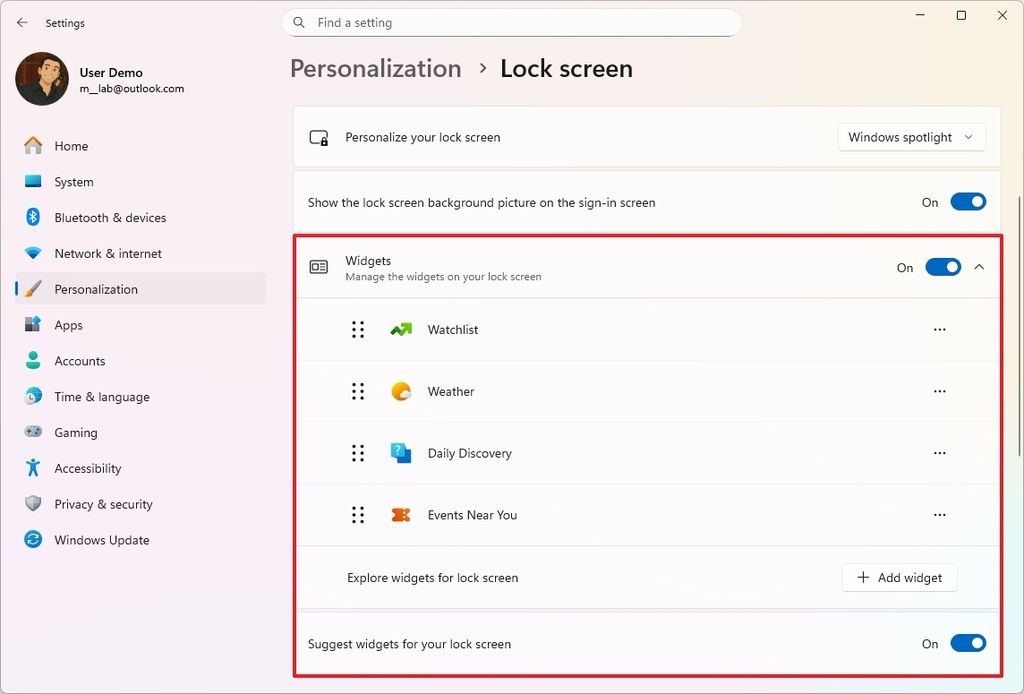1024x694 pixels.
Task: Select the Daily Discovery widget icon
Action: coord(400,453)
